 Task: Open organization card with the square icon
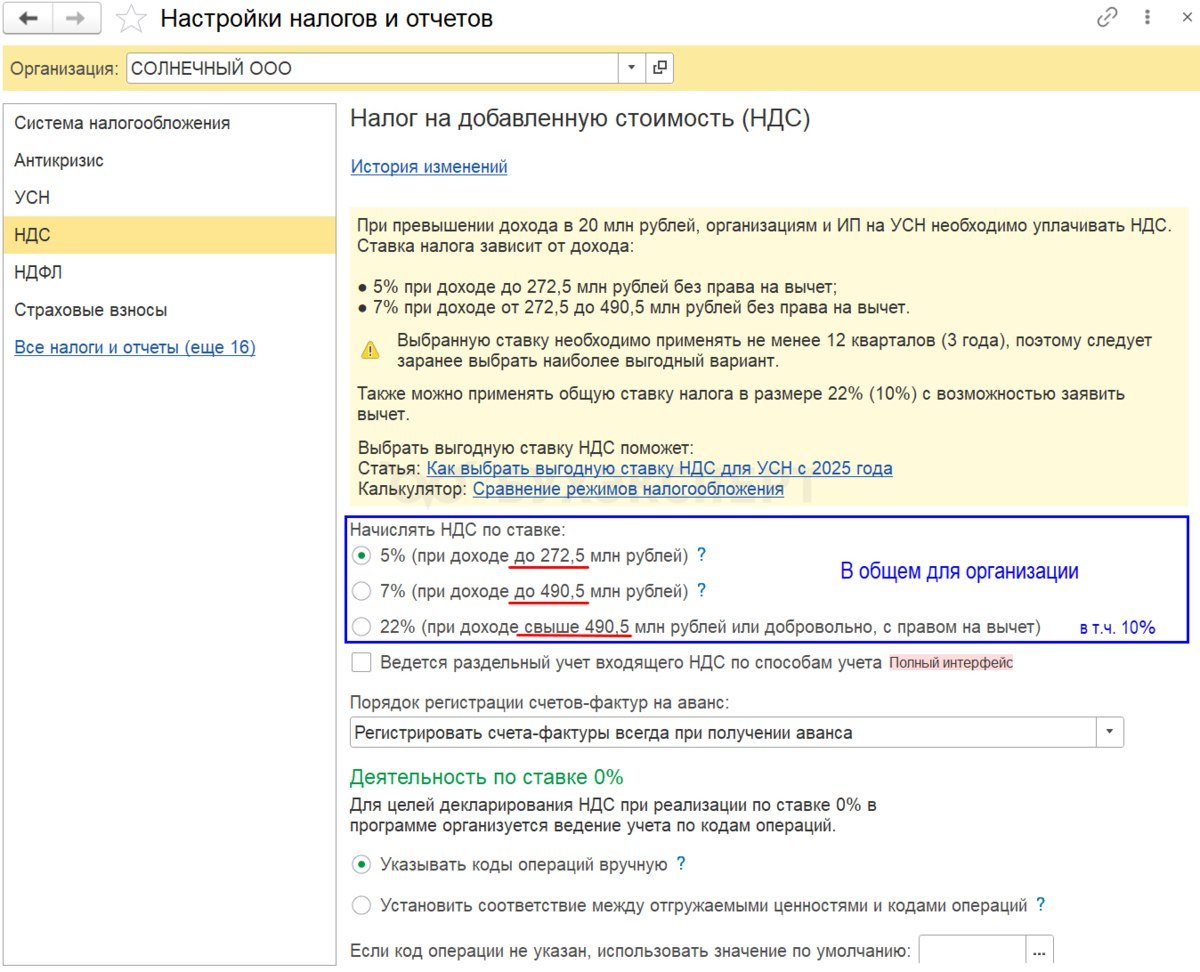tap(660, 68)
